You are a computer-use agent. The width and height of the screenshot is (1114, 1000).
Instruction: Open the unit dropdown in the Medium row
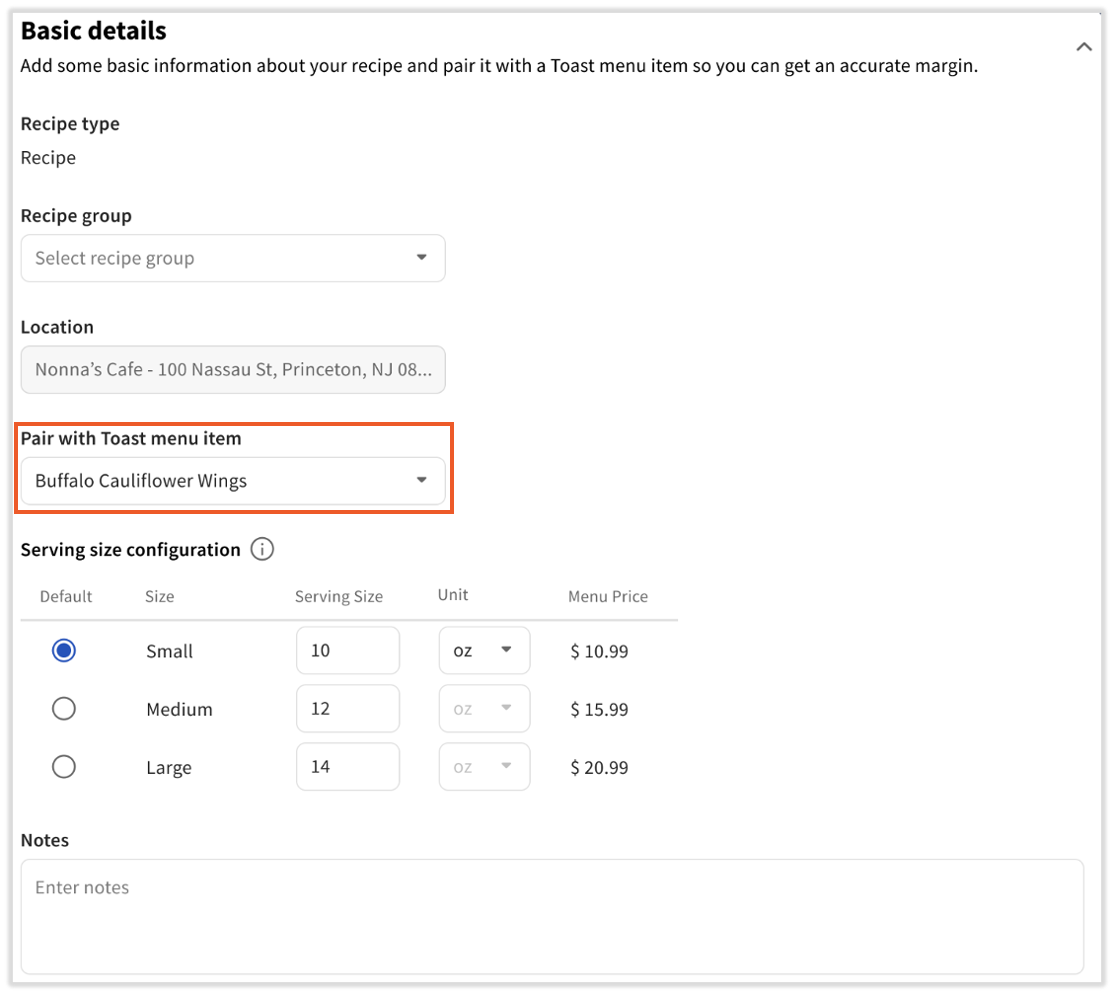point(484,709)
